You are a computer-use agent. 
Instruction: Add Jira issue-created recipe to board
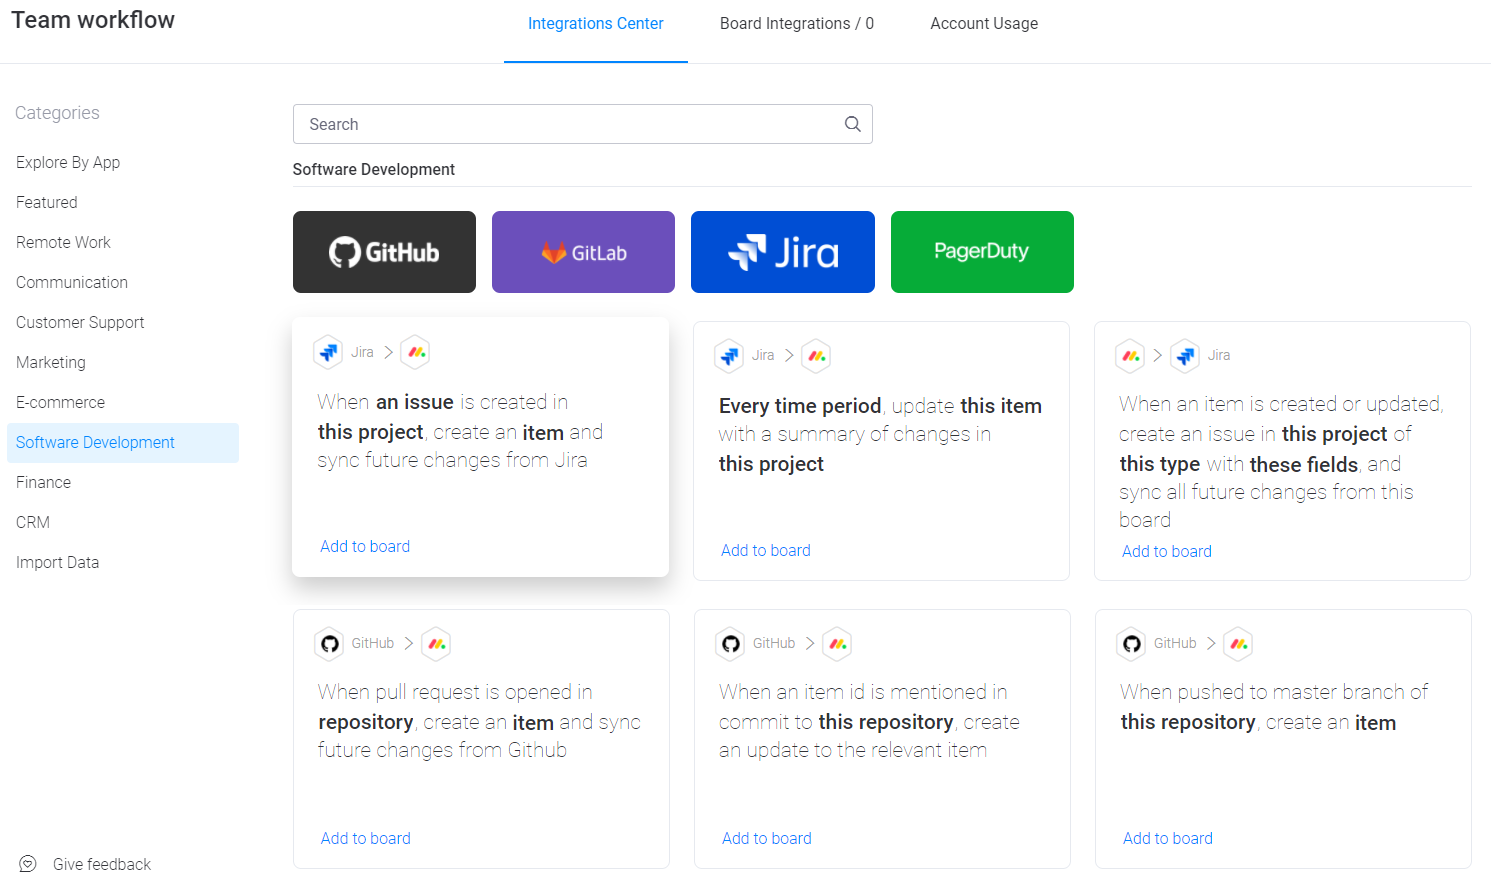[x=365, y=546]
